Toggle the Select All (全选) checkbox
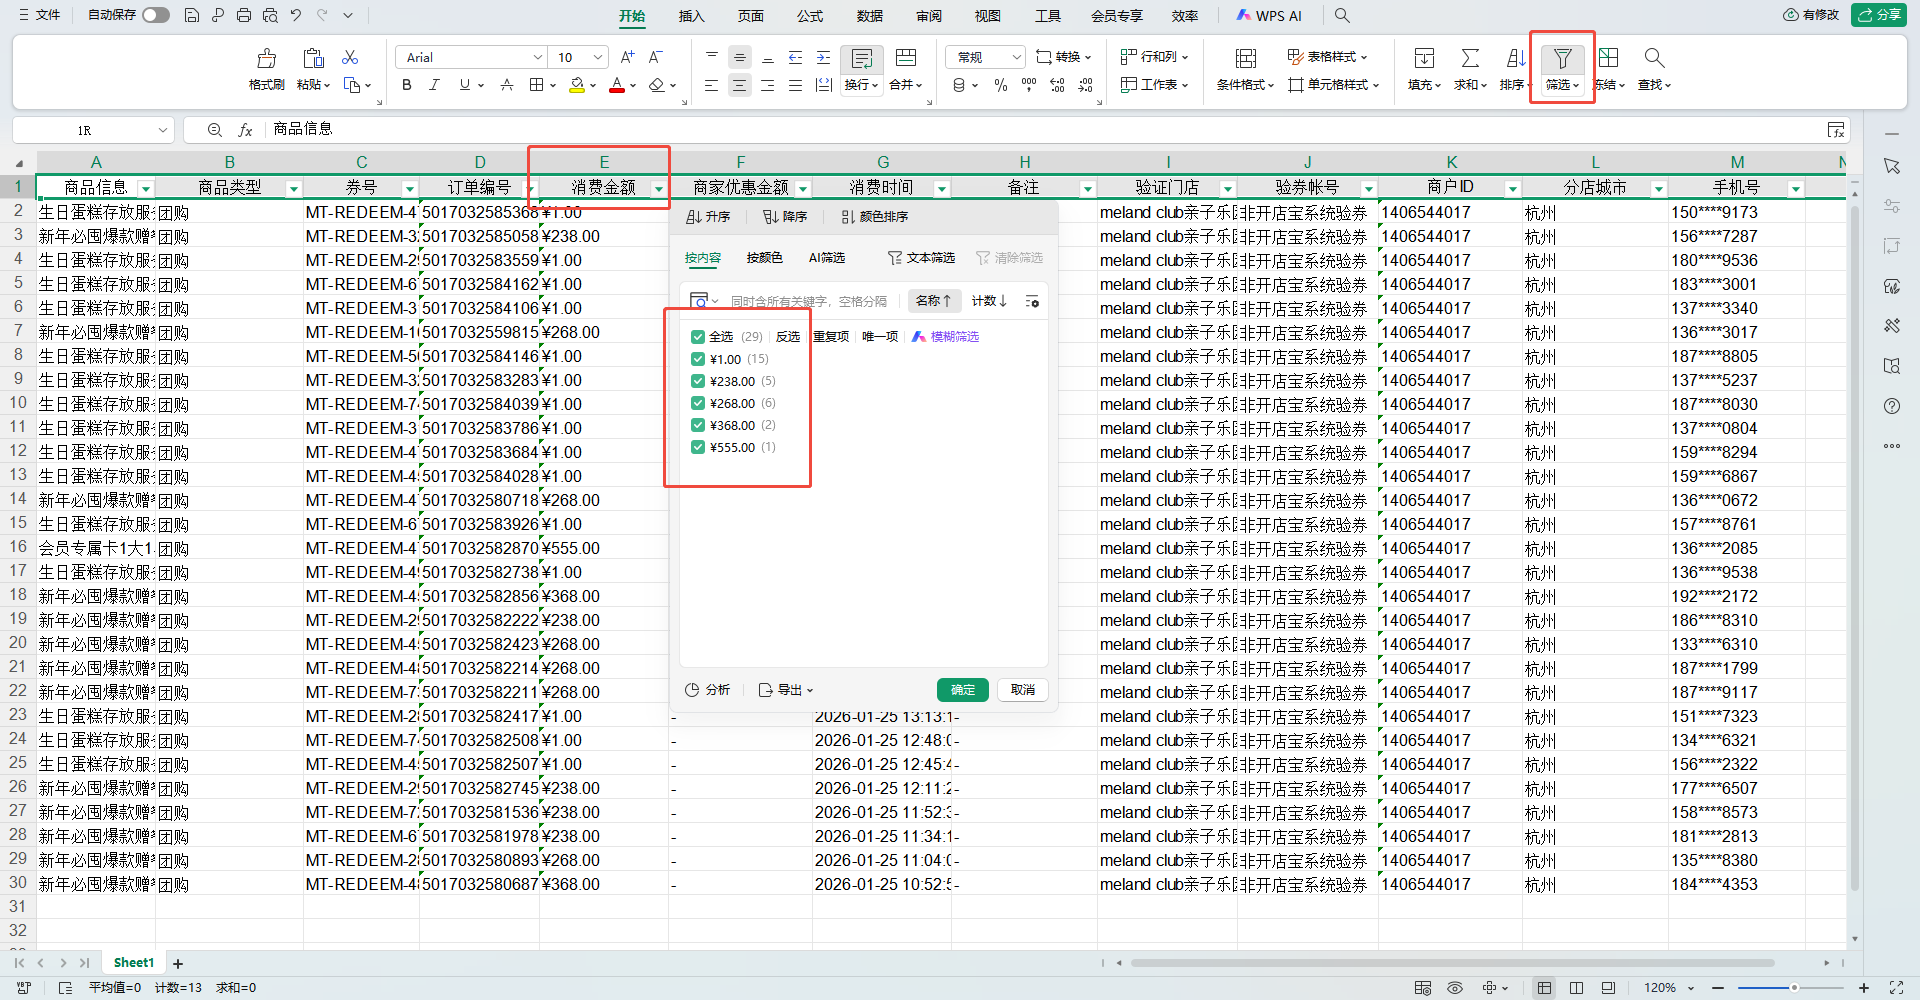Viewport: 1920px width, 1000px height. (x=698, y=337)
